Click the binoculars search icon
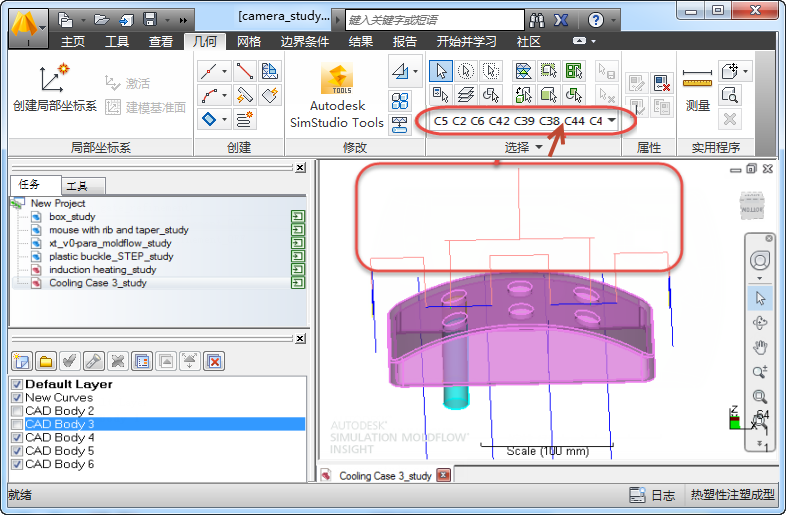Image resolution: width=786 pixels, height=515 pixels. pos(537,20)
